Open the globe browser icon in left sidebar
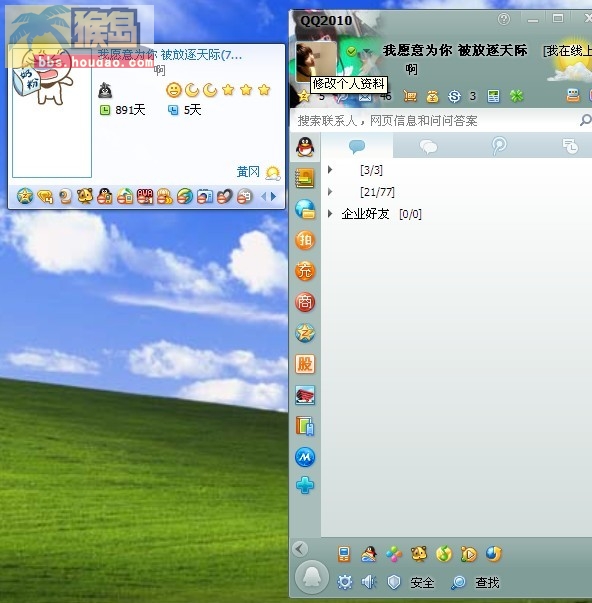The image size is (592, 603). coord(305,209)
